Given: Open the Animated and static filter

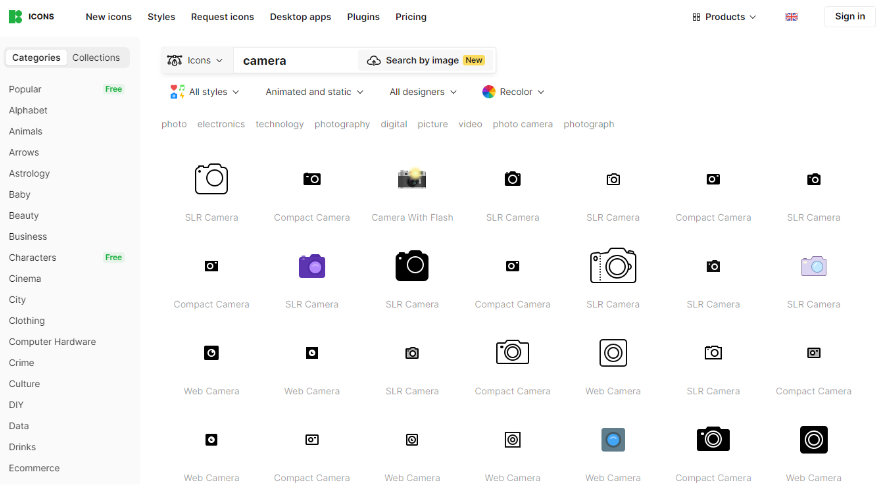Looking at the screenshot, I should pyautogui.click(x=314, y=92).
